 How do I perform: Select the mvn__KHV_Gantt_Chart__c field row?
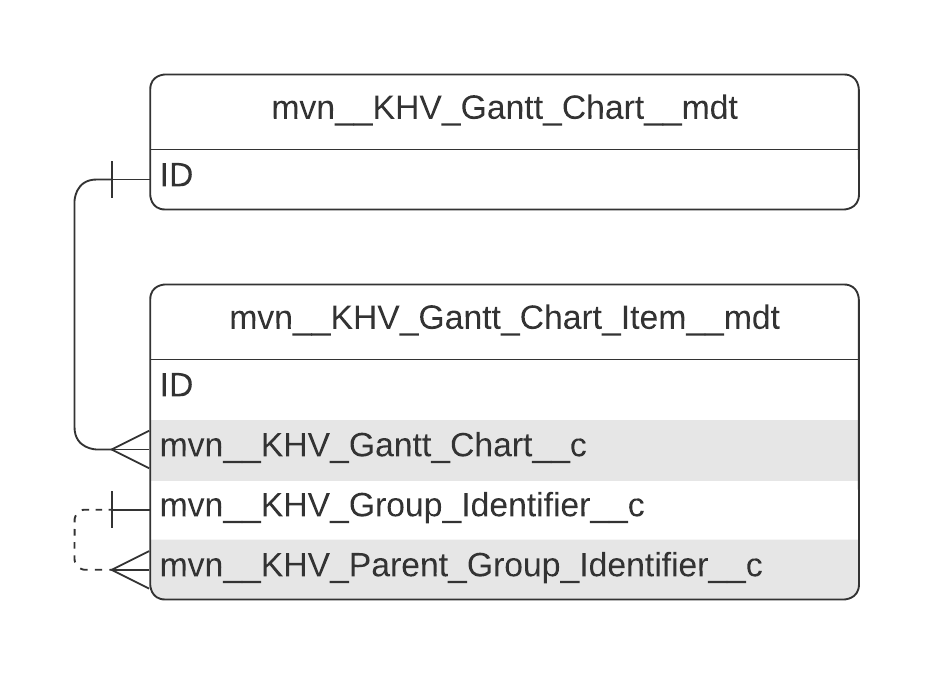[373, 446]
